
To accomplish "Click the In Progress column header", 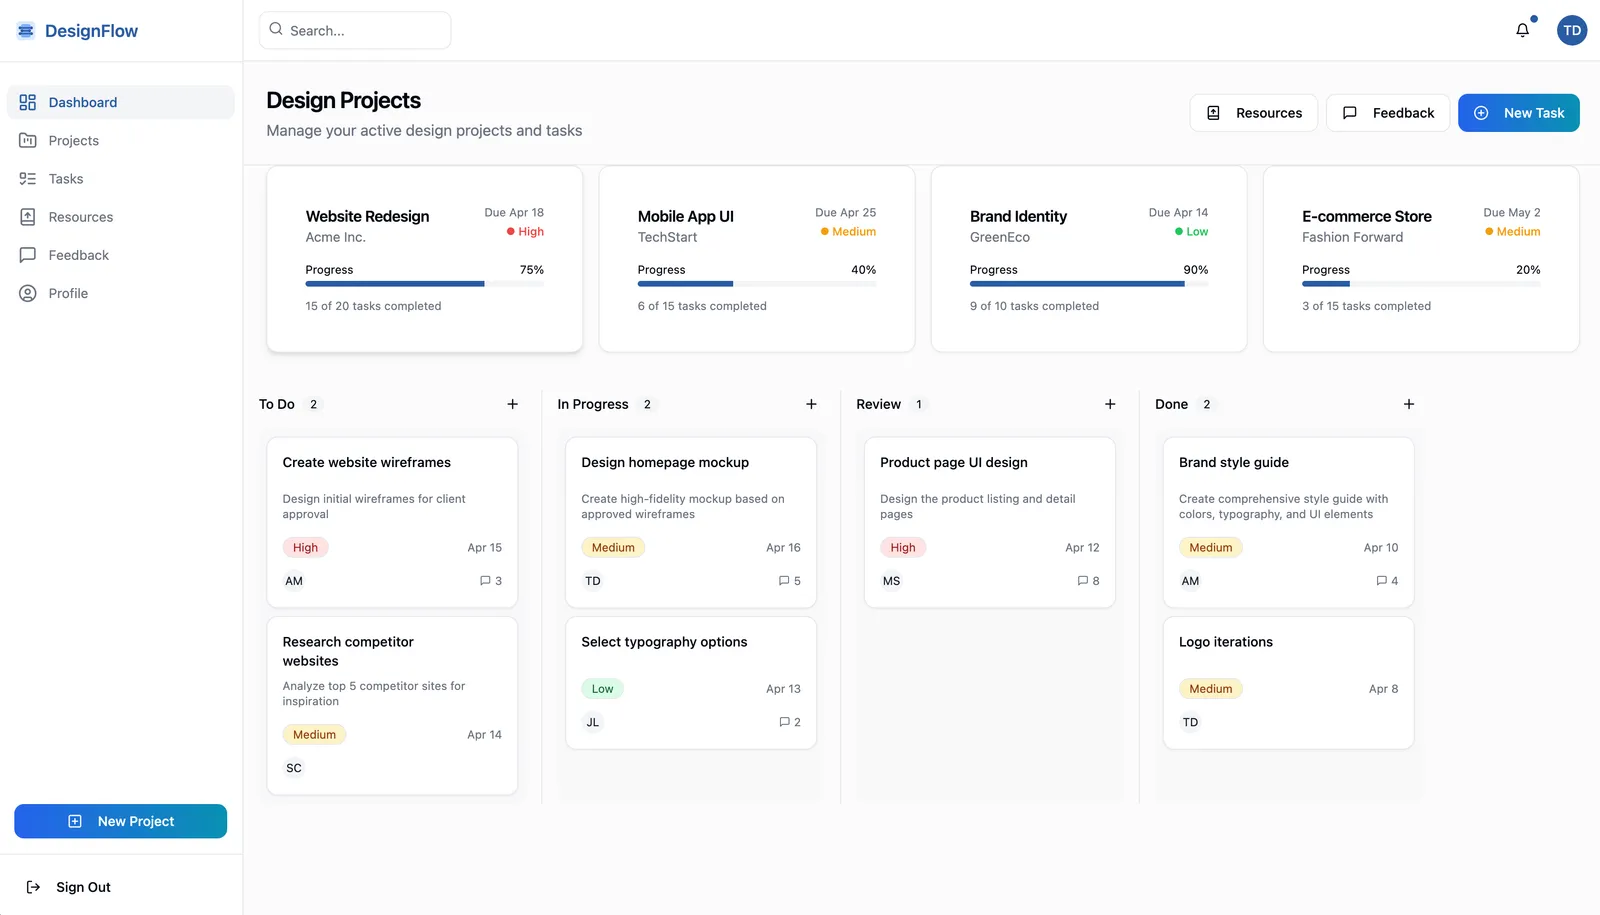I will (x=593, y=404).
